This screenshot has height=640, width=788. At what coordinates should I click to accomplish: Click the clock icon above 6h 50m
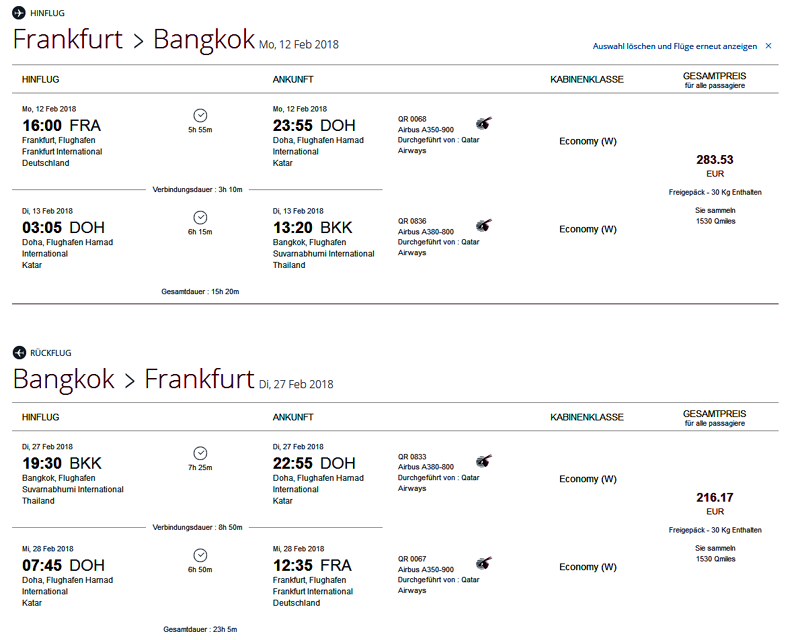[x=200, y=555]
